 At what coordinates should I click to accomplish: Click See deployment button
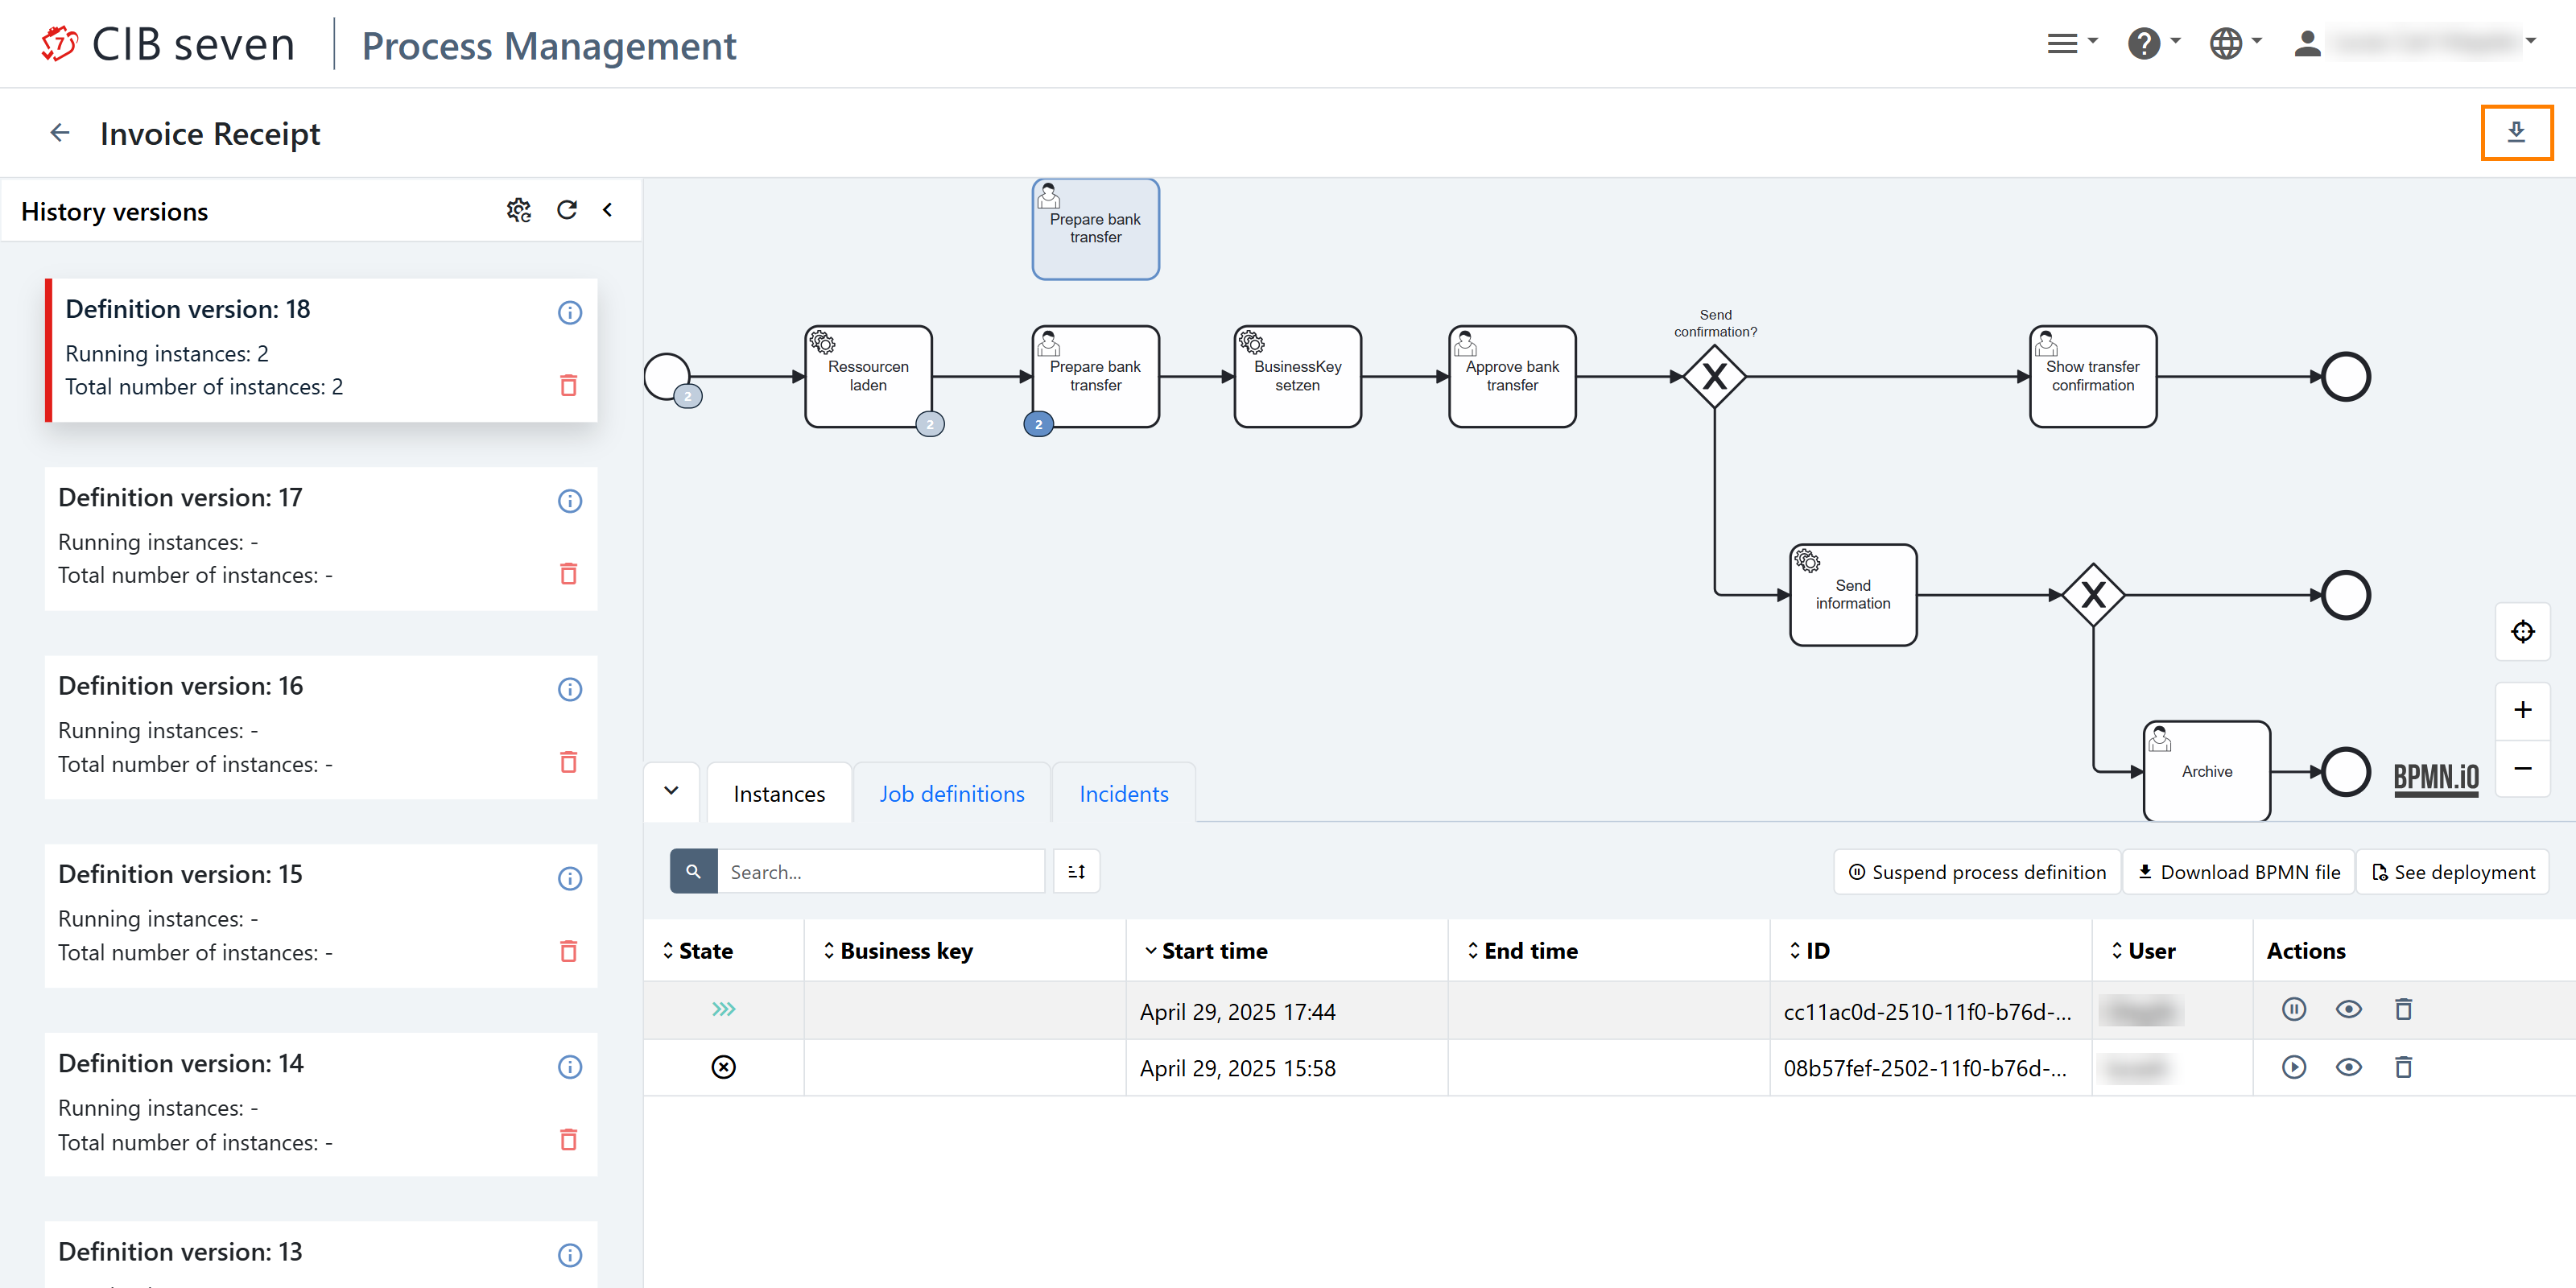(2452, 872)
